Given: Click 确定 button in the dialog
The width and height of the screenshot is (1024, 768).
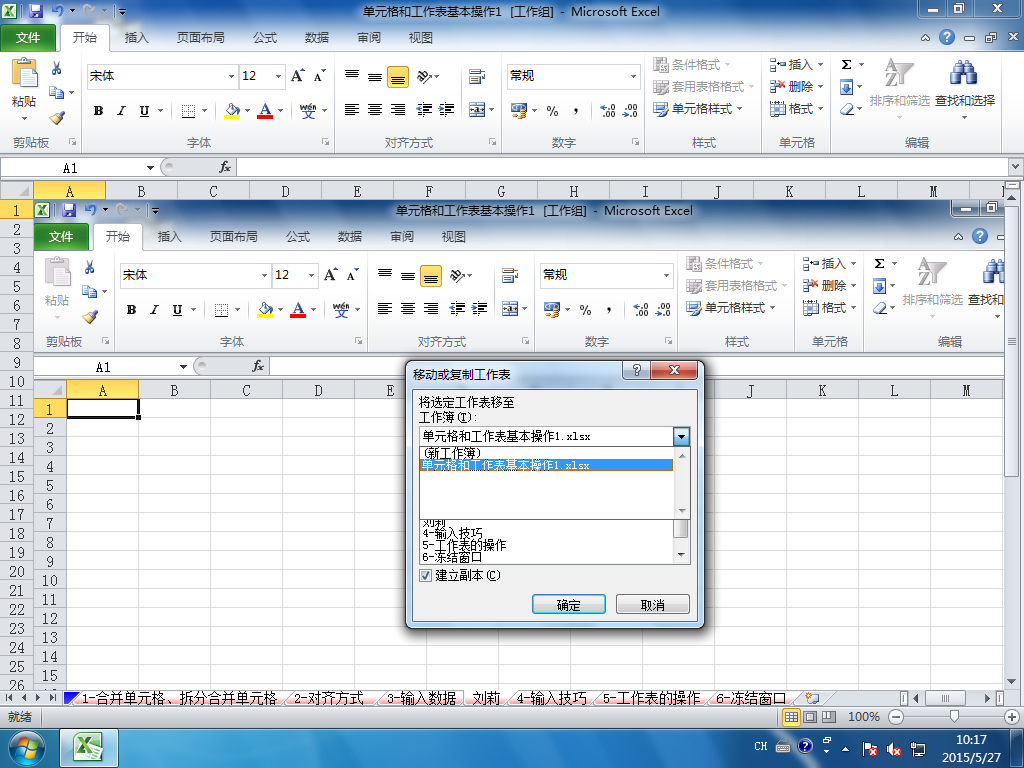Looking at the screenshot, I should click(x=569, y=605).
